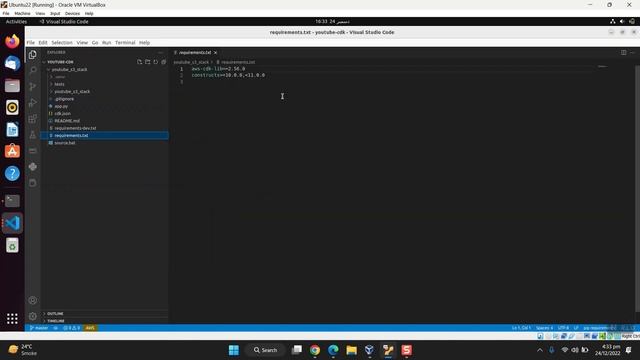Close the requirements.txt editor tab
Screen dimensions: 640x360
coord(216,53)
